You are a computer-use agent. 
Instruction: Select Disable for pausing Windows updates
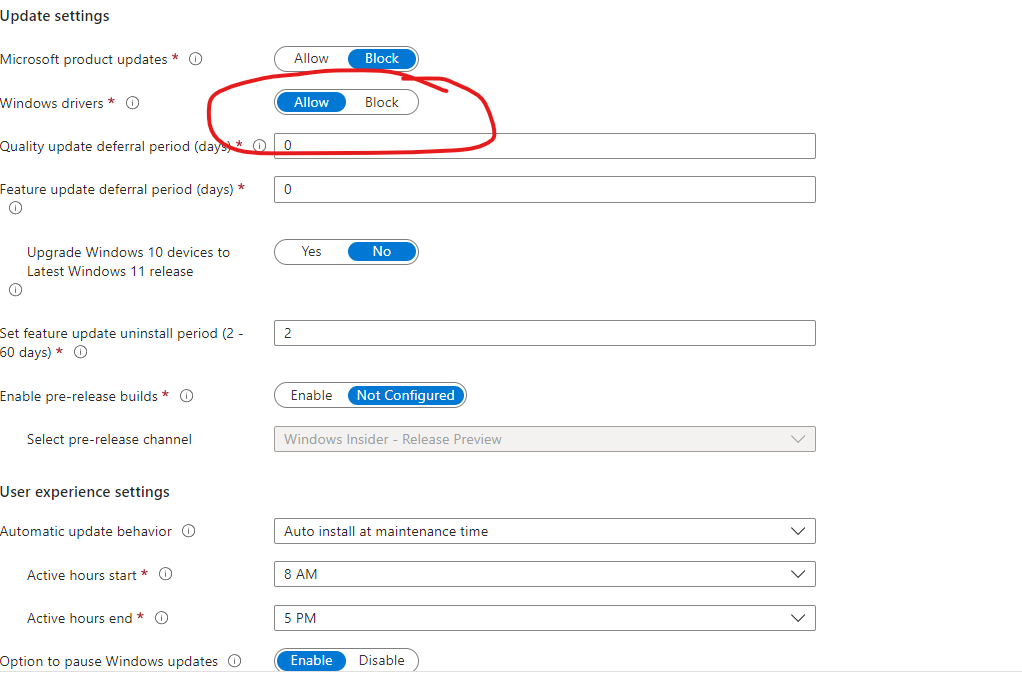point(381,660)
